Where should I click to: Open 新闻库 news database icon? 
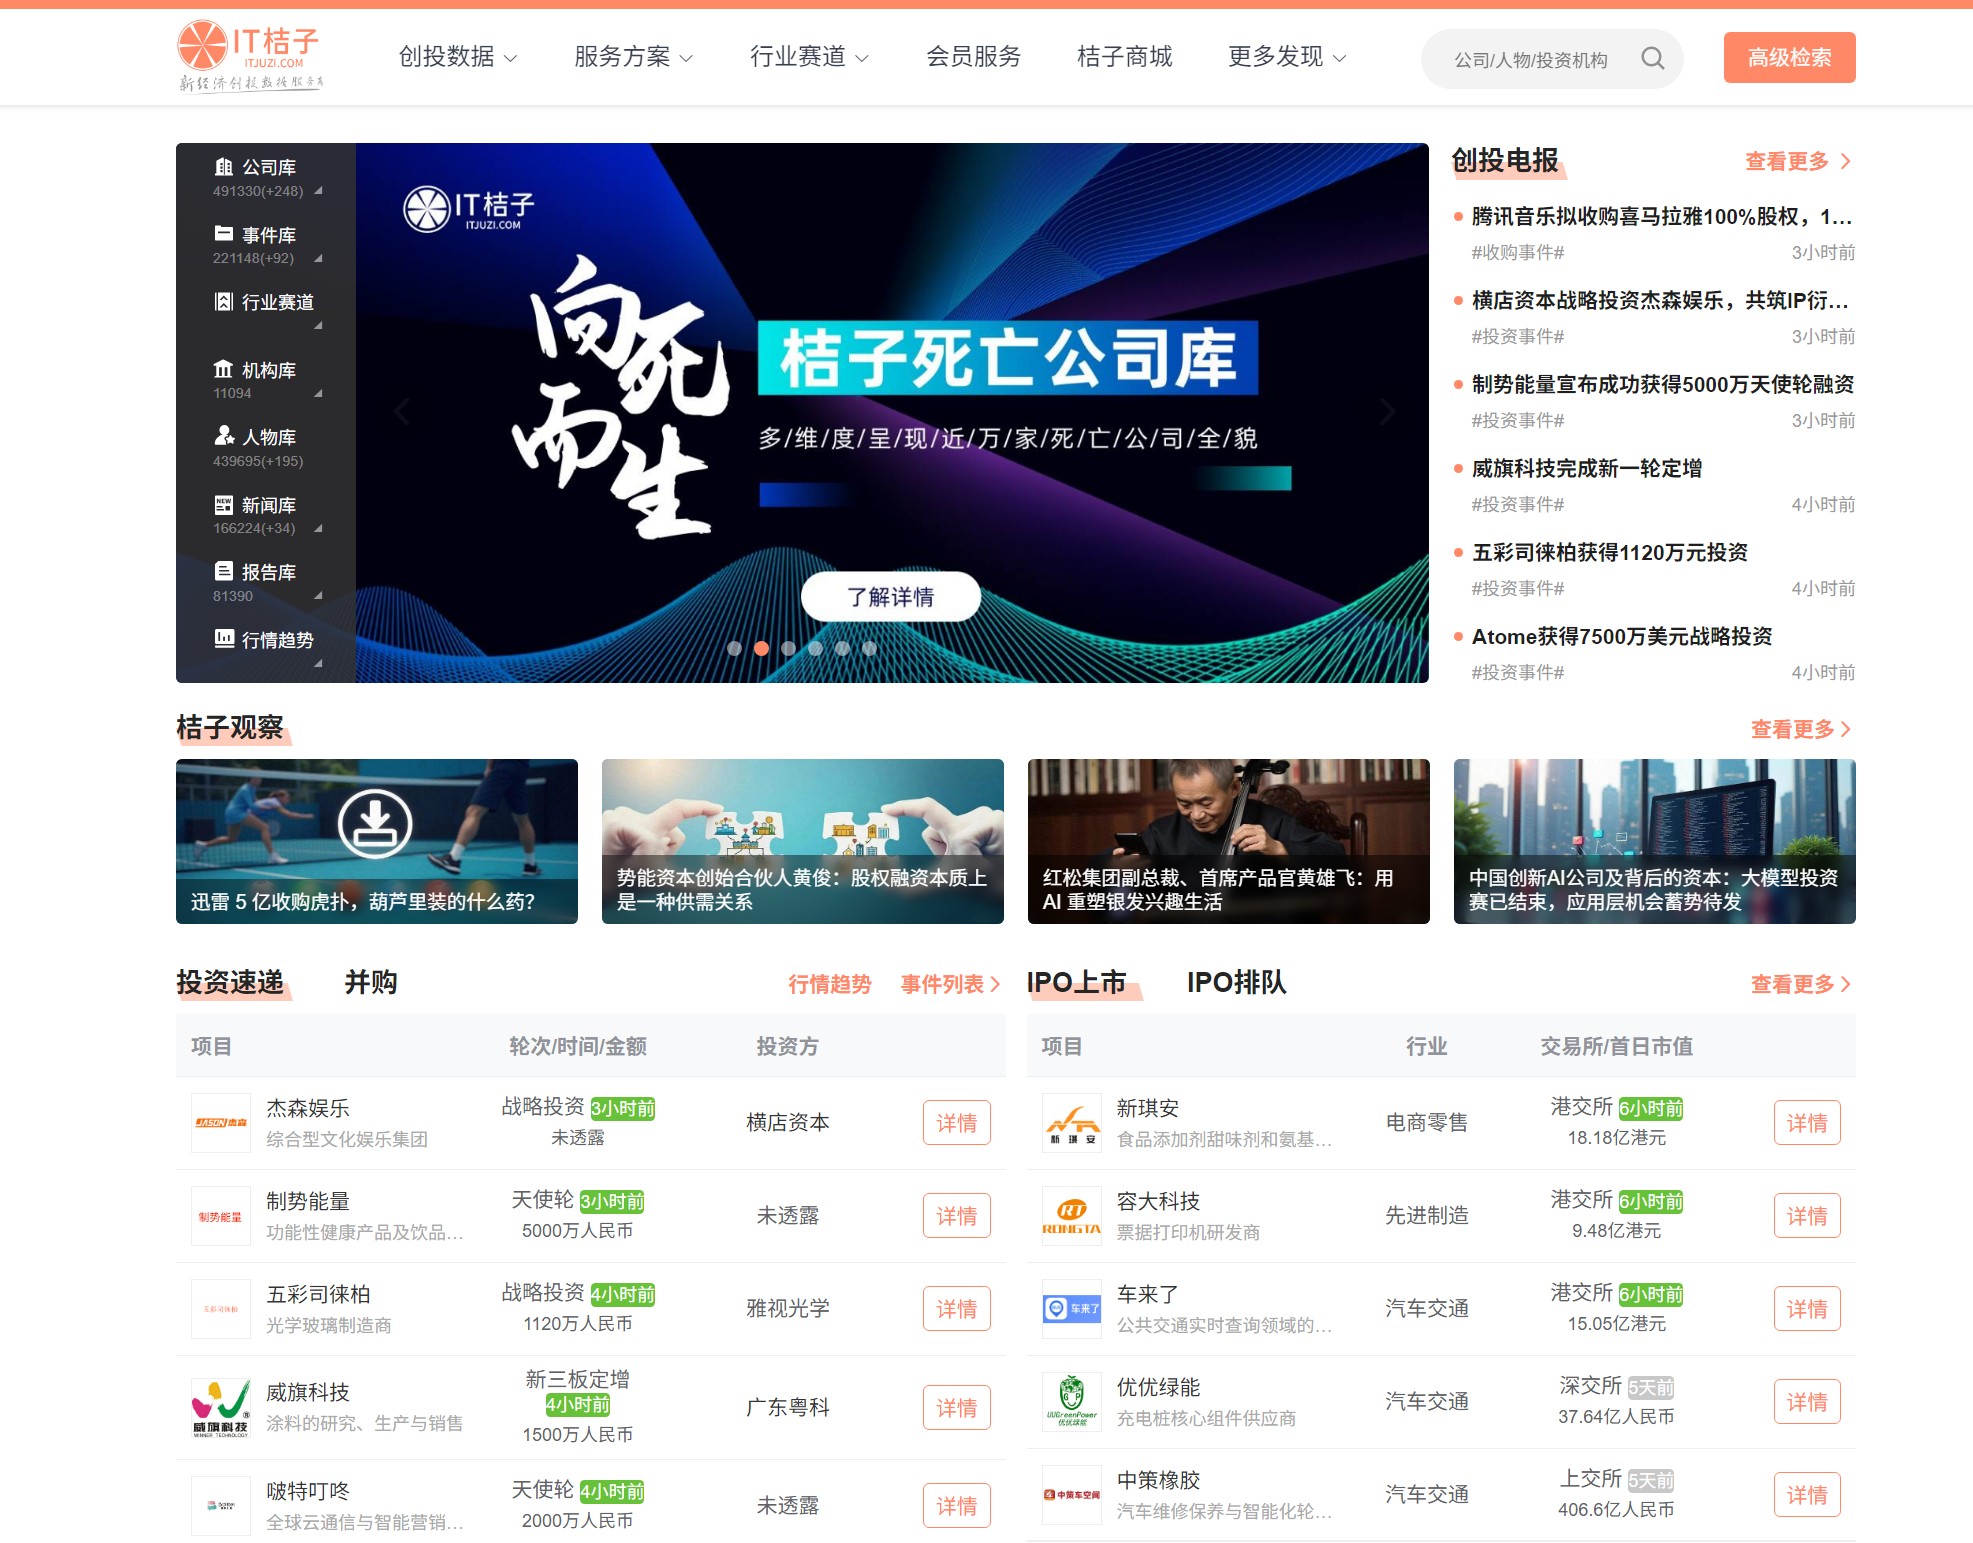(x=224, y=504)
